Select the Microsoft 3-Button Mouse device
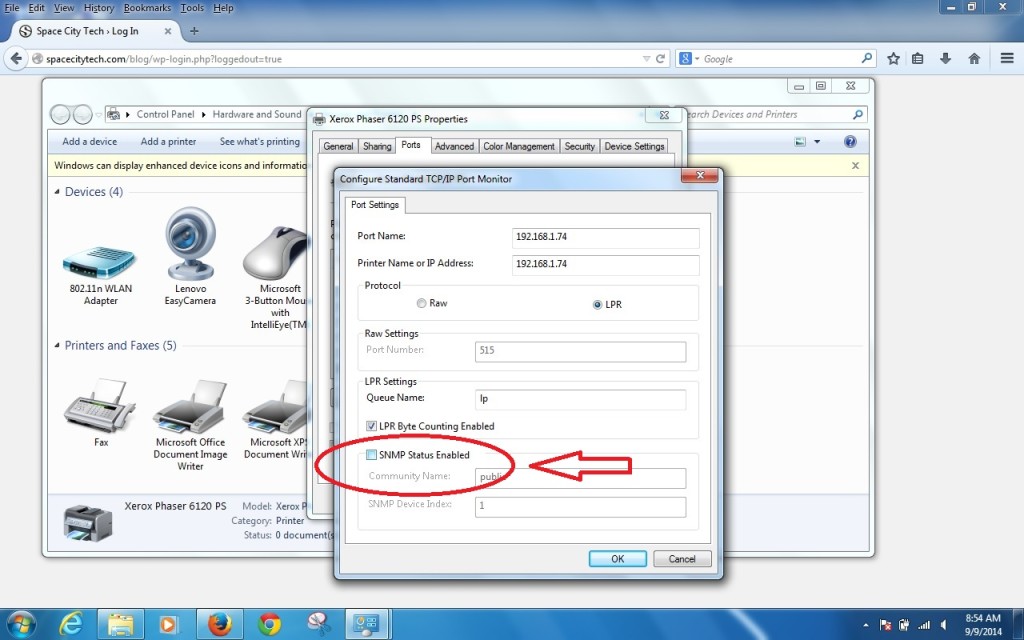1024x640 pixels. 274,278
